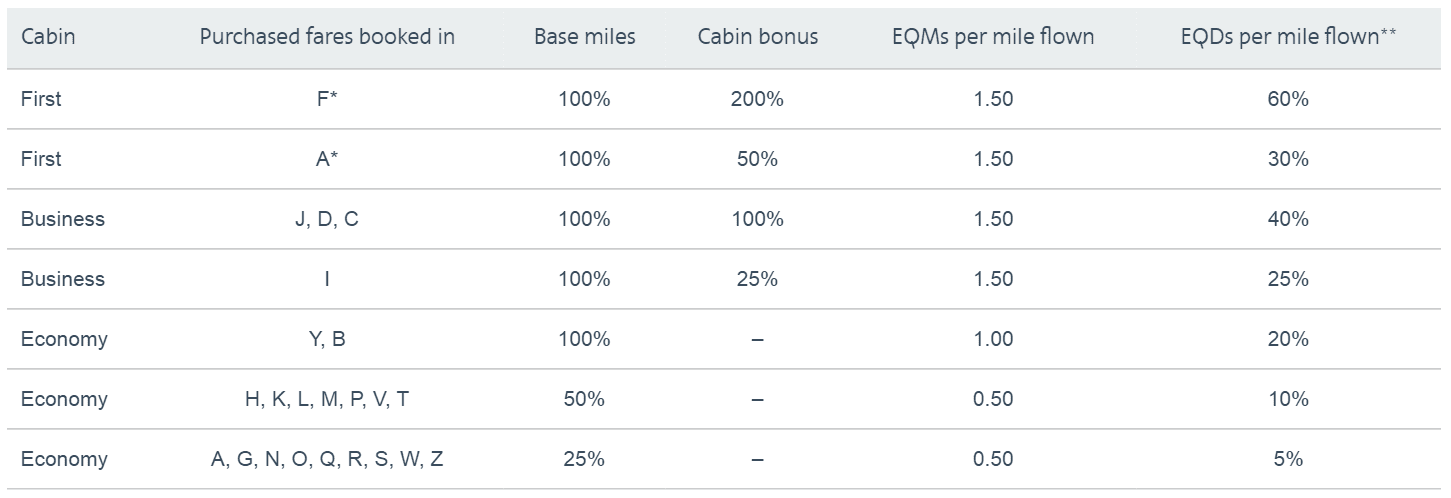Select the 60% EQDs value
The width and height of the screenshot is (1451, 498).
1289,99
